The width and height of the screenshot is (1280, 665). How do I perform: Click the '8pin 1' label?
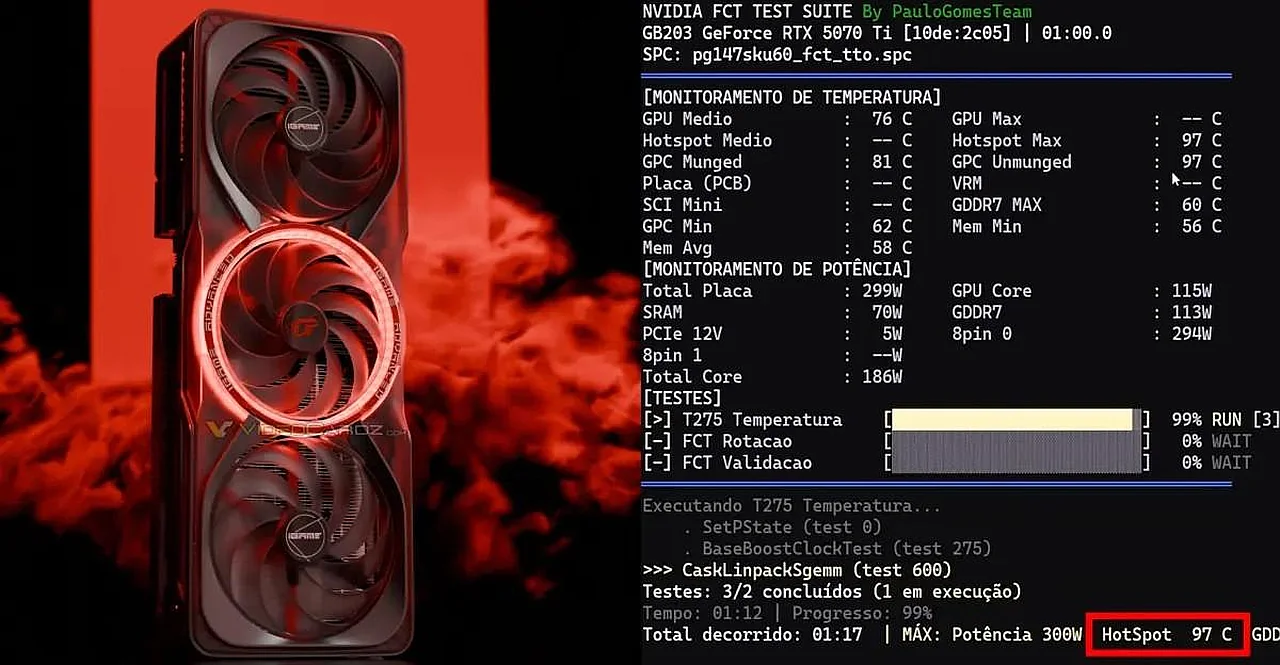point(672,355)
